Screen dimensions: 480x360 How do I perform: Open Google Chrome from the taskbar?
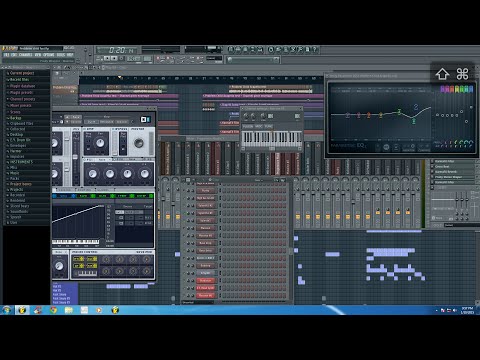(53, 310)
